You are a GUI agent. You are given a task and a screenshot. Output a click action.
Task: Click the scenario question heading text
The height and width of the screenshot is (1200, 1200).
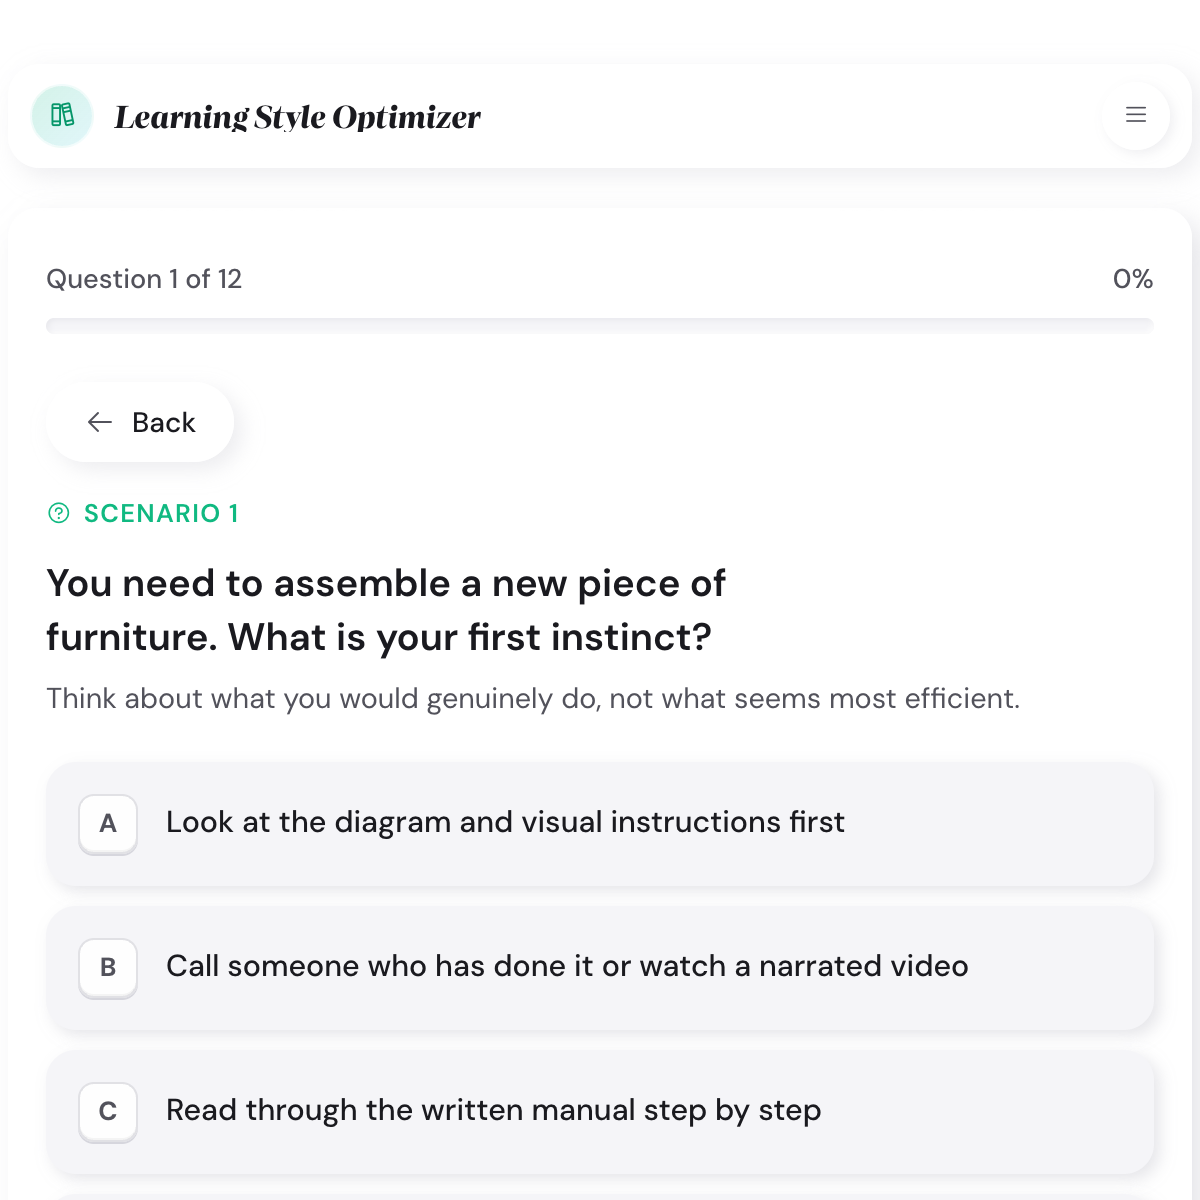(386, 610)
